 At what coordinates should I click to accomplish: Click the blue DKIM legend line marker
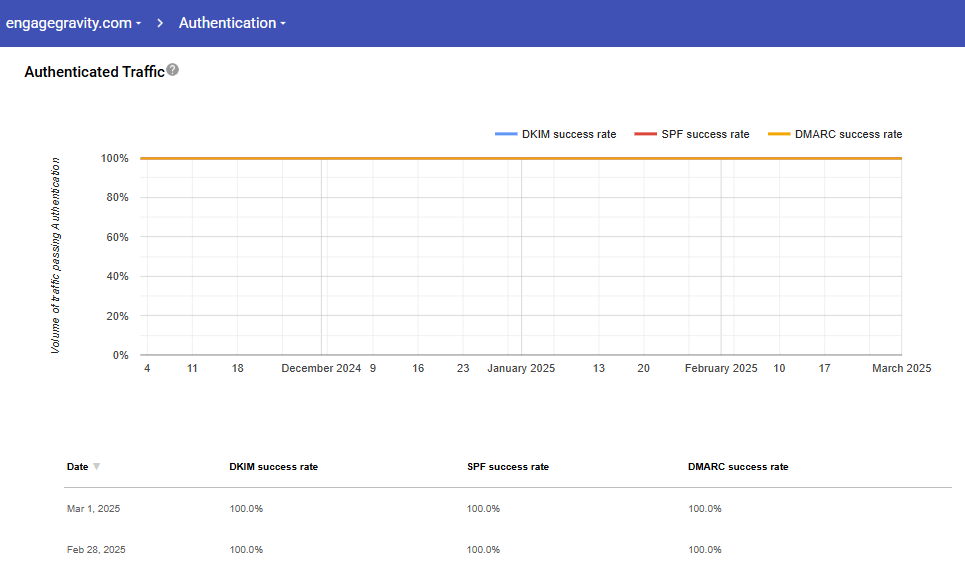[506, 134]
